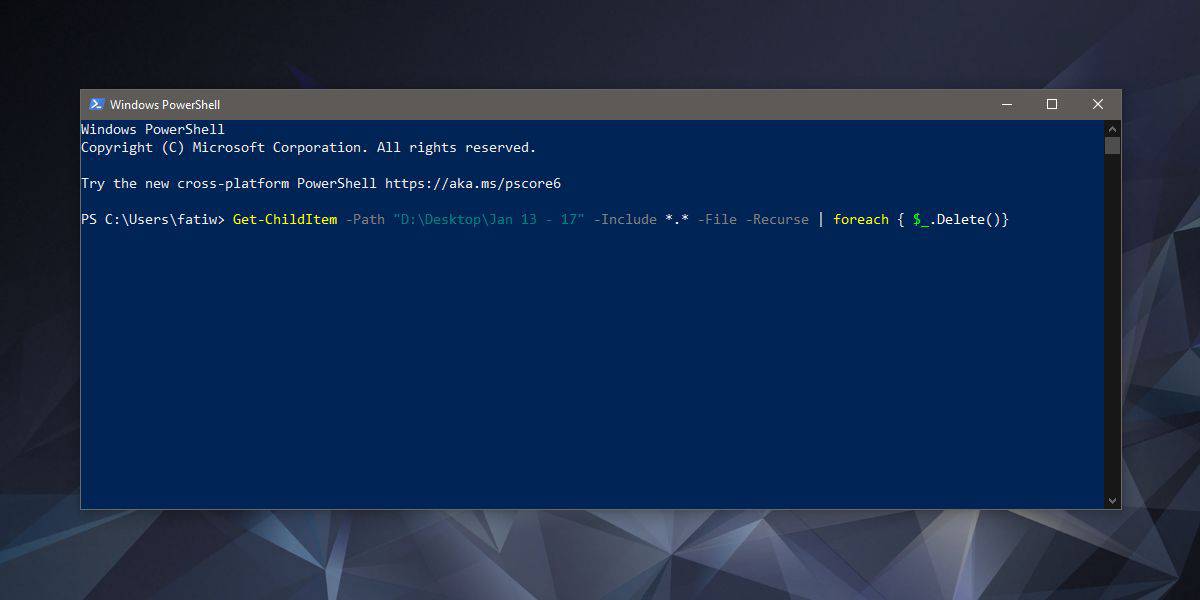Maximize the Windows PowerShell window
Screen dimensions: 1200x600
(1052, 104)
